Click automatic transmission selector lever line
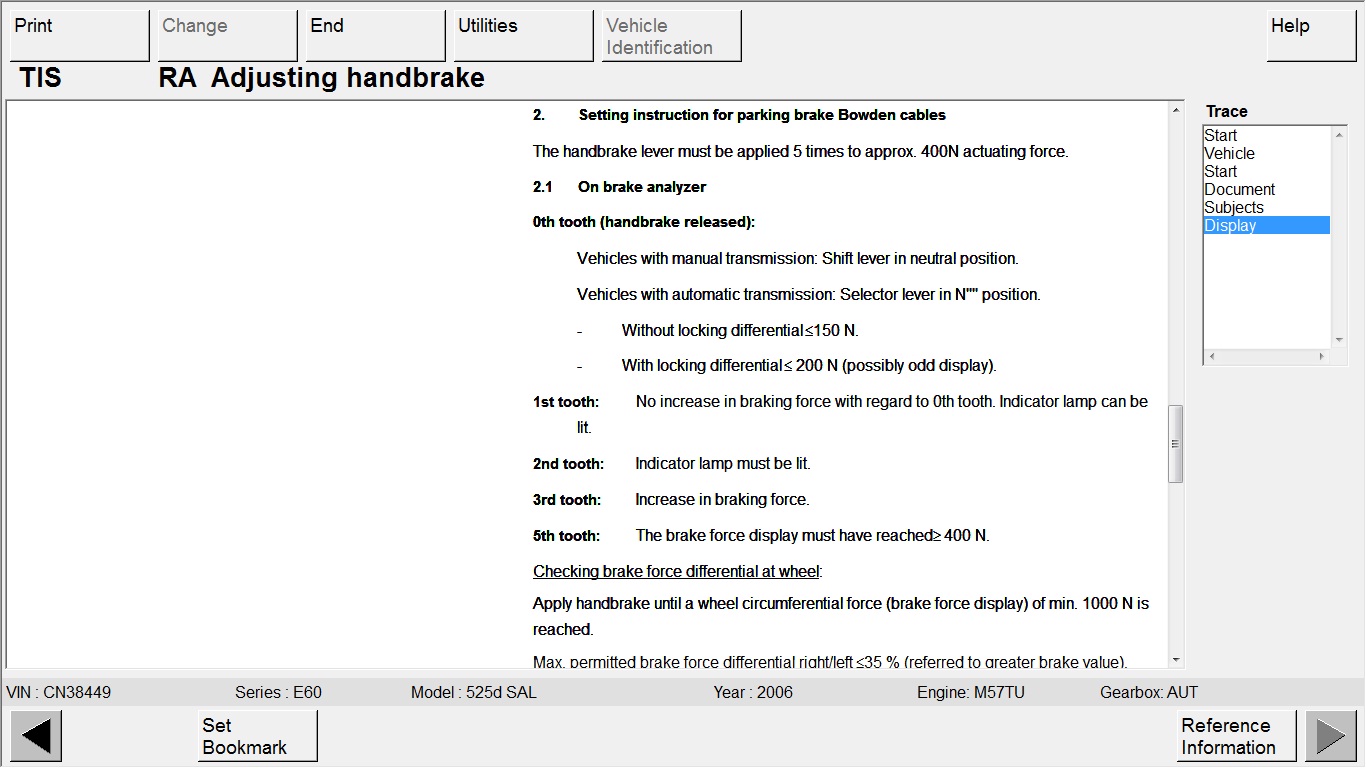 808,294
